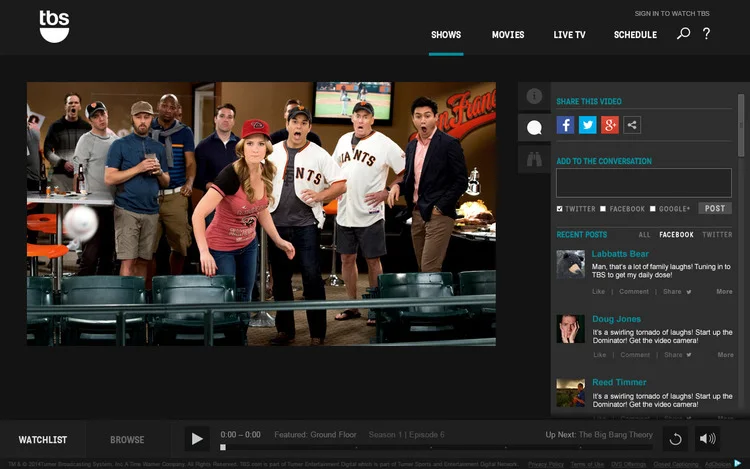This screenshot has width=750, height=469.
Task: Open the Movies nav tab
Action: [x=508, y=35]
